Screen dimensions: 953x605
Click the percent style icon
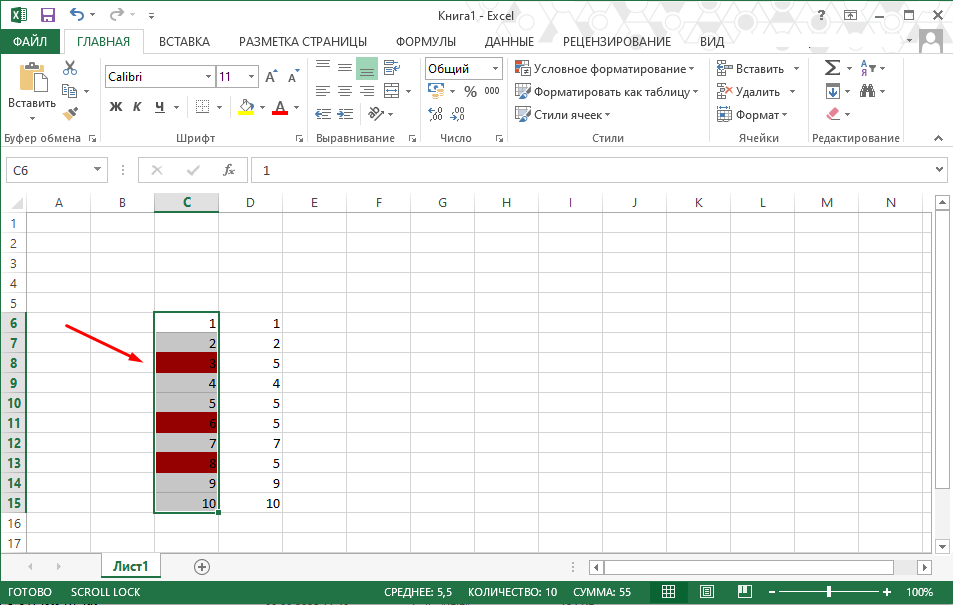pos(470,92)
